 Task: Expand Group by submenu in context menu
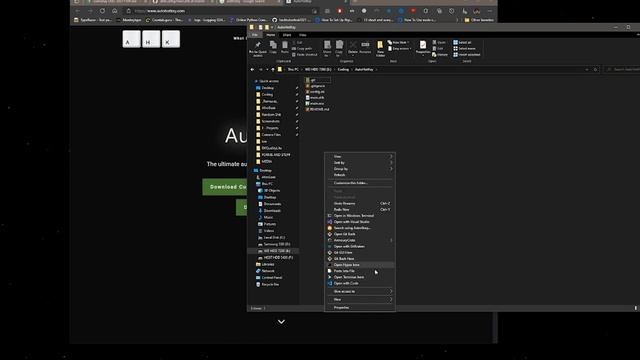(x=360, y=169)
